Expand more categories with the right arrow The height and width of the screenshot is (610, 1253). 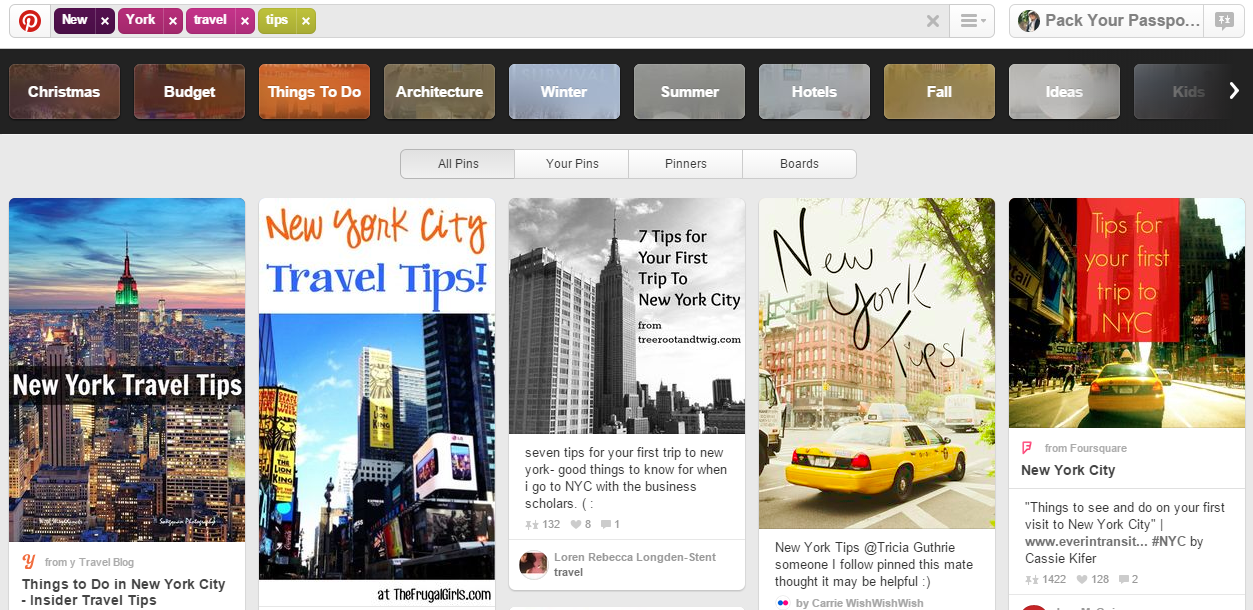tap(1236, 90)
